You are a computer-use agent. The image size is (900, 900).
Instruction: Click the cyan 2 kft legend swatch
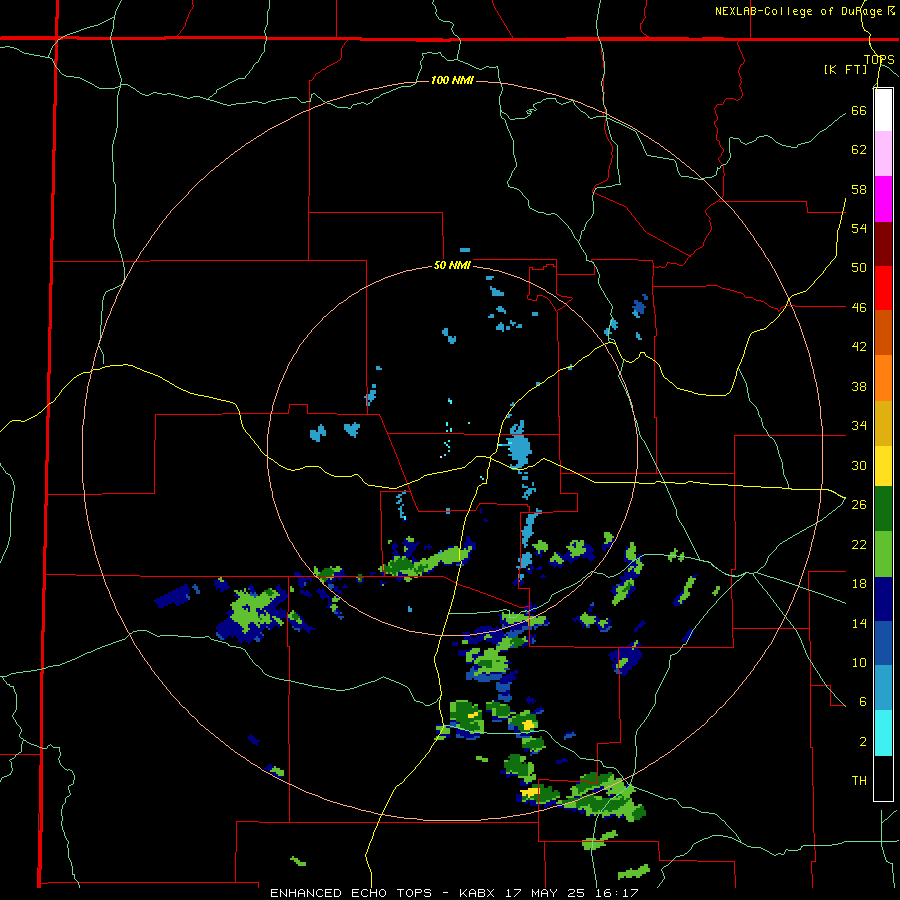[x=883, y=733]
